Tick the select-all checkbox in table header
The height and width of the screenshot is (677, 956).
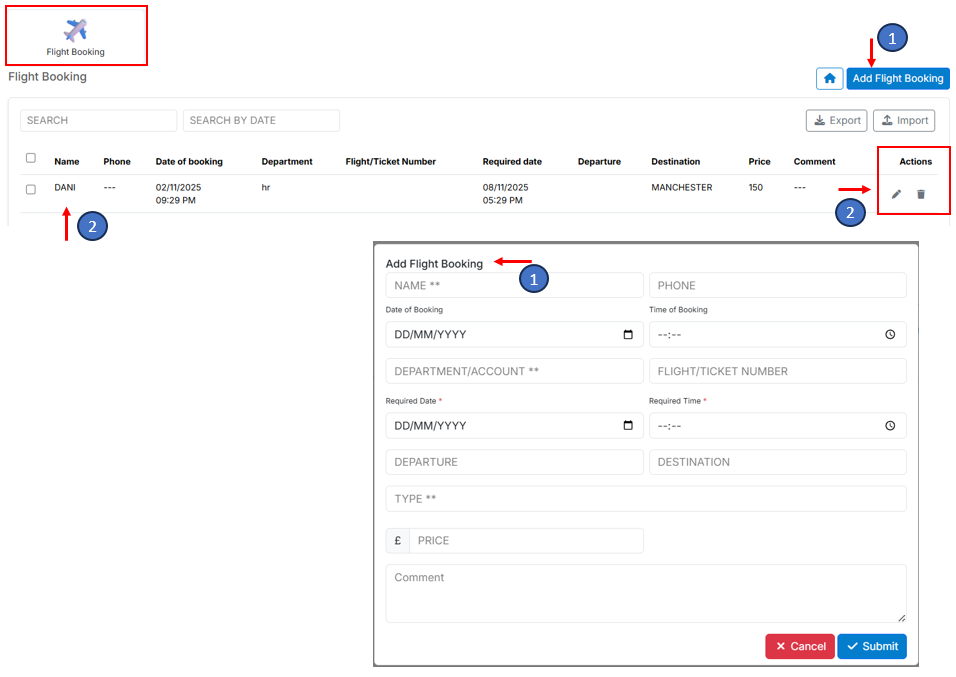(30, 158)
